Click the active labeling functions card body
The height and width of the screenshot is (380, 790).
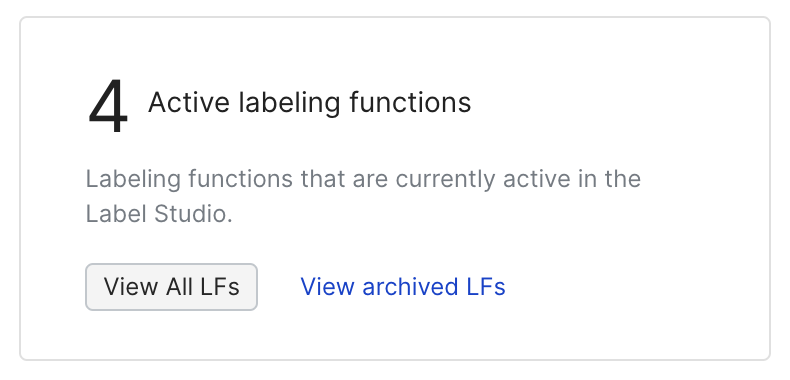(x=395, y=188)
